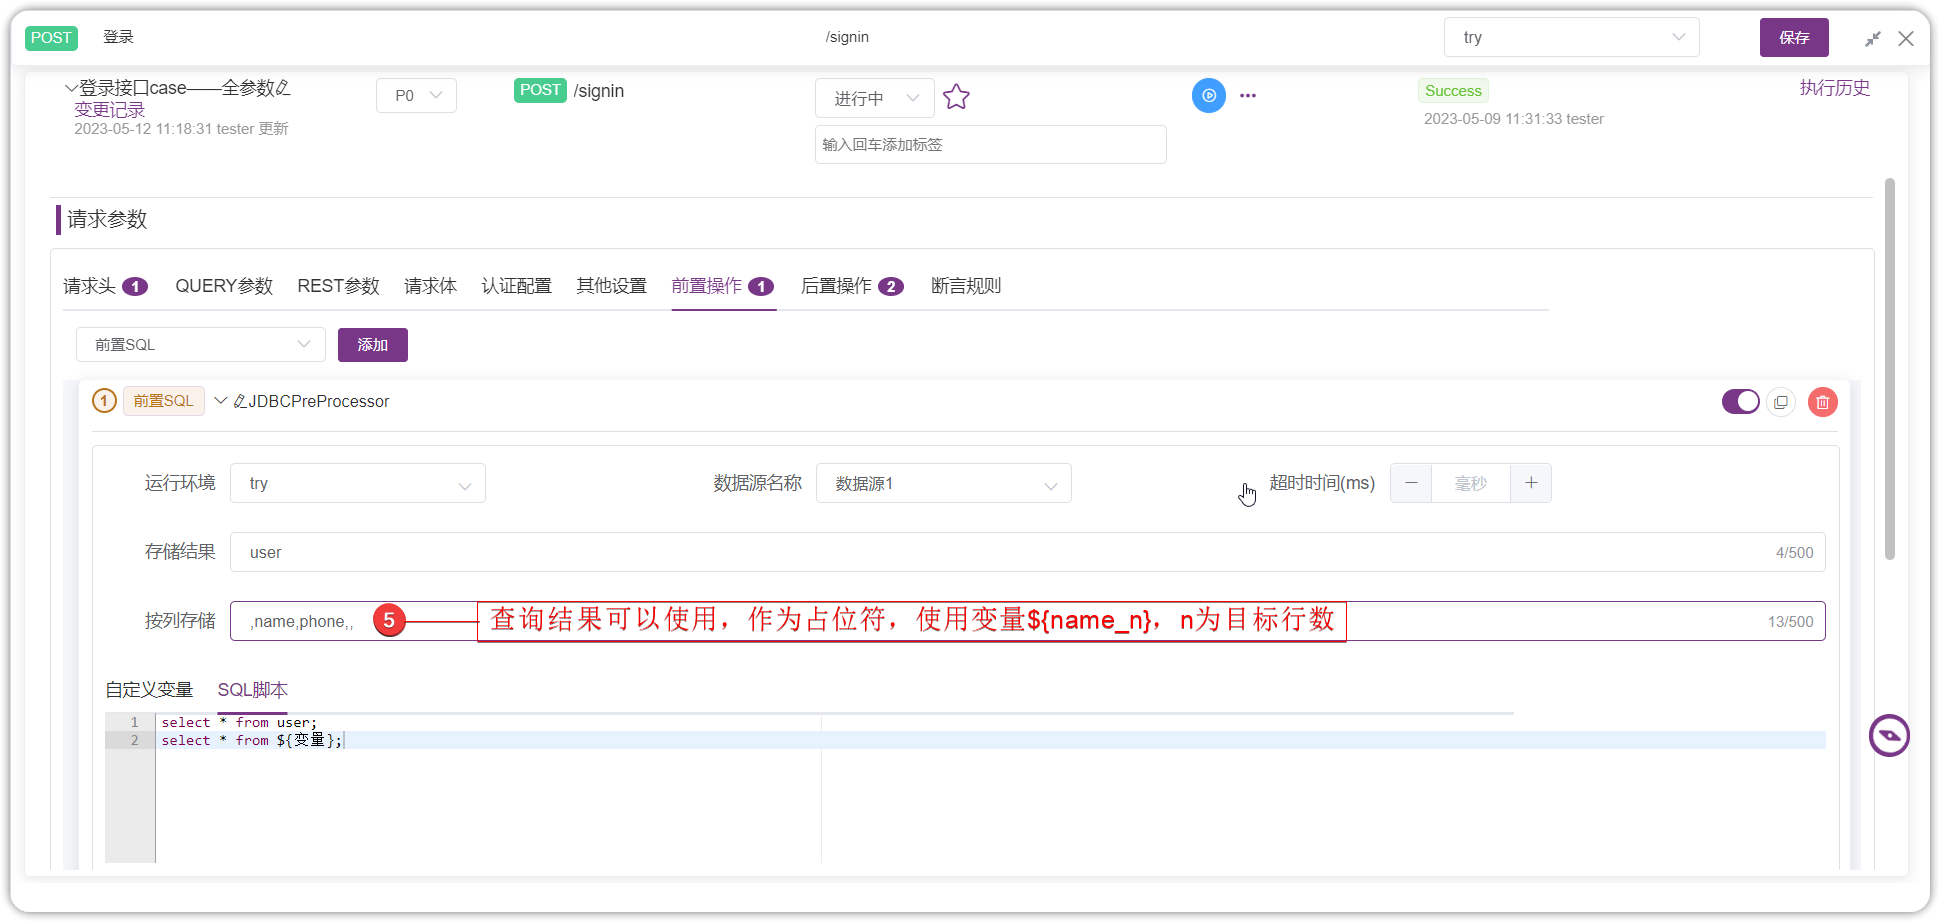Increase timeout with the plus button
Viewport: 1940px width, 922px height.
click(1531, 483)
